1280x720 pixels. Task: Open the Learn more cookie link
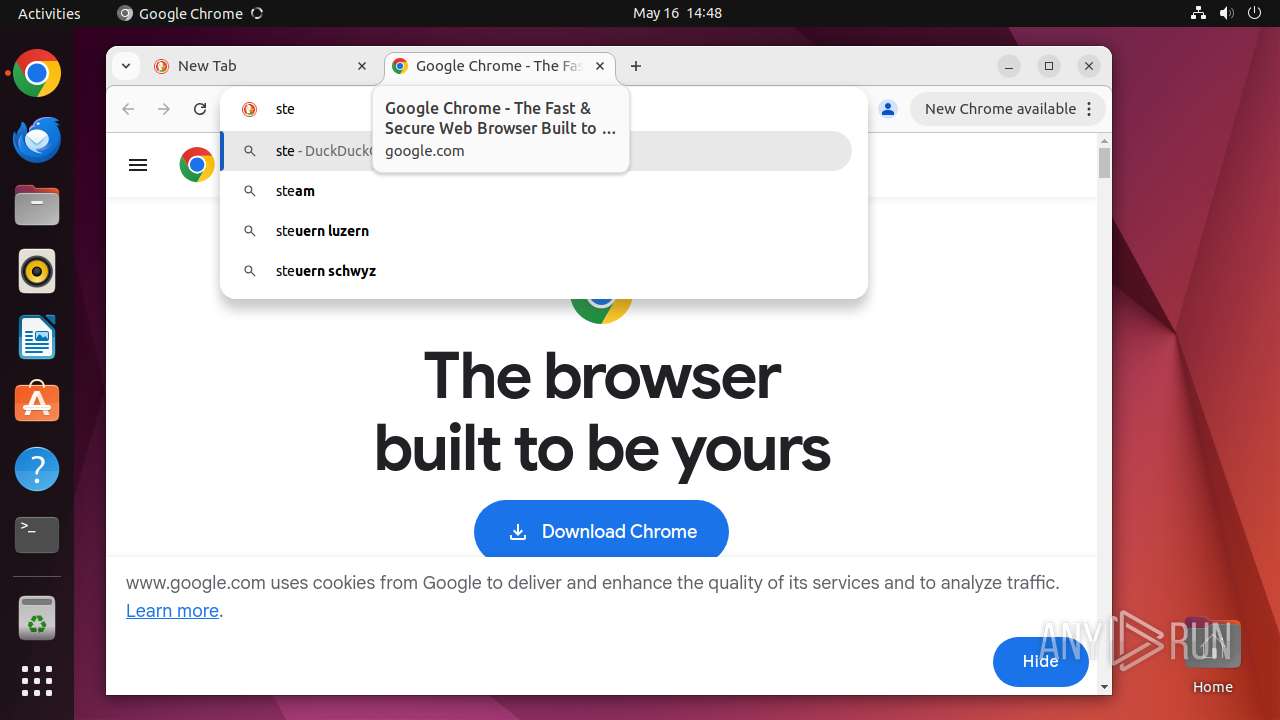(172, 611)
